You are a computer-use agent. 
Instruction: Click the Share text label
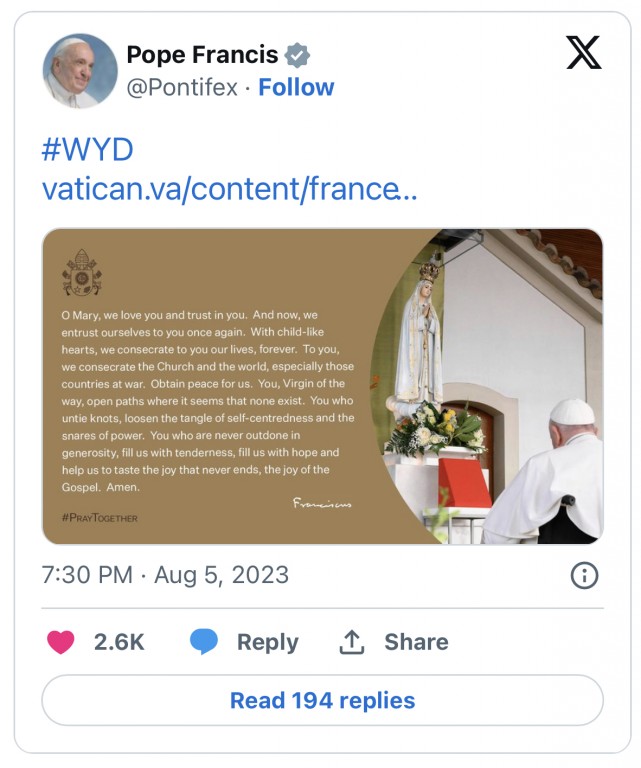point(416,642)
